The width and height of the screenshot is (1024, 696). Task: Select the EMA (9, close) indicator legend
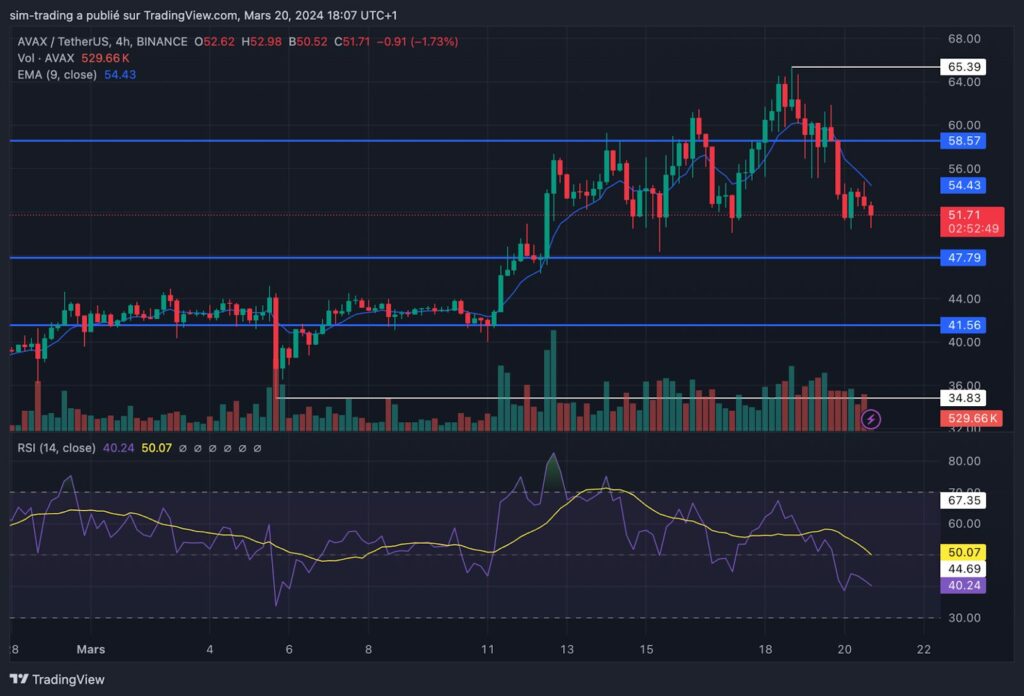tap(57, 74)
